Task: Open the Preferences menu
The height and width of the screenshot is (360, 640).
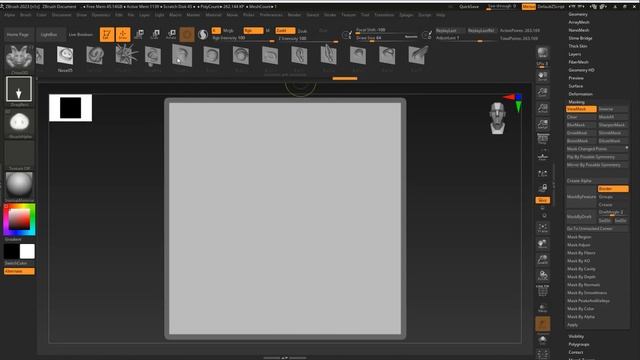Action: click(x=271, y=15)
